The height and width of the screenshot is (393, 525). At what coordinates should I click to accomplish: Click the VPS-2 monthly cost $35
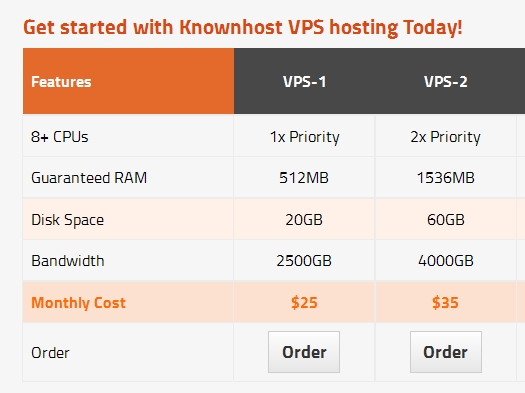445,303
